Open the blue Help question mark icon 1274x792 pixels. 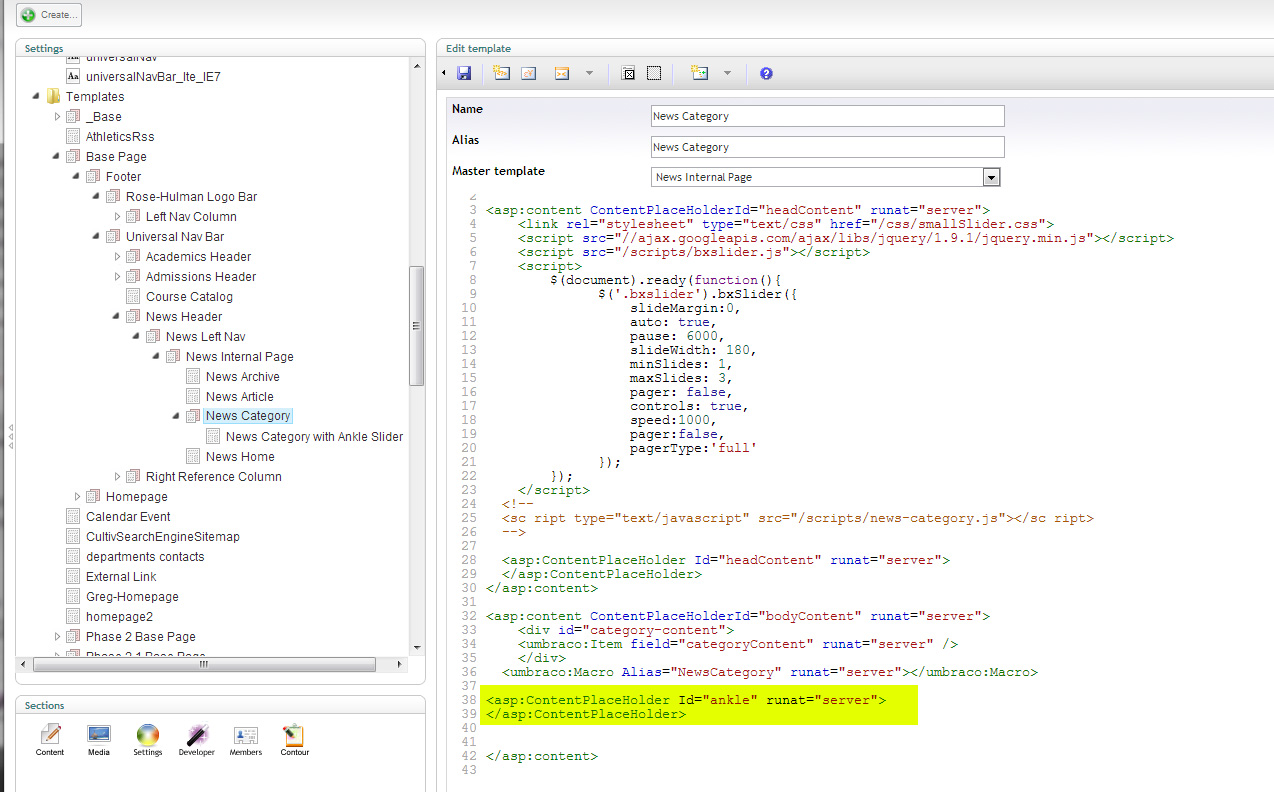click(x=766, y=73)
